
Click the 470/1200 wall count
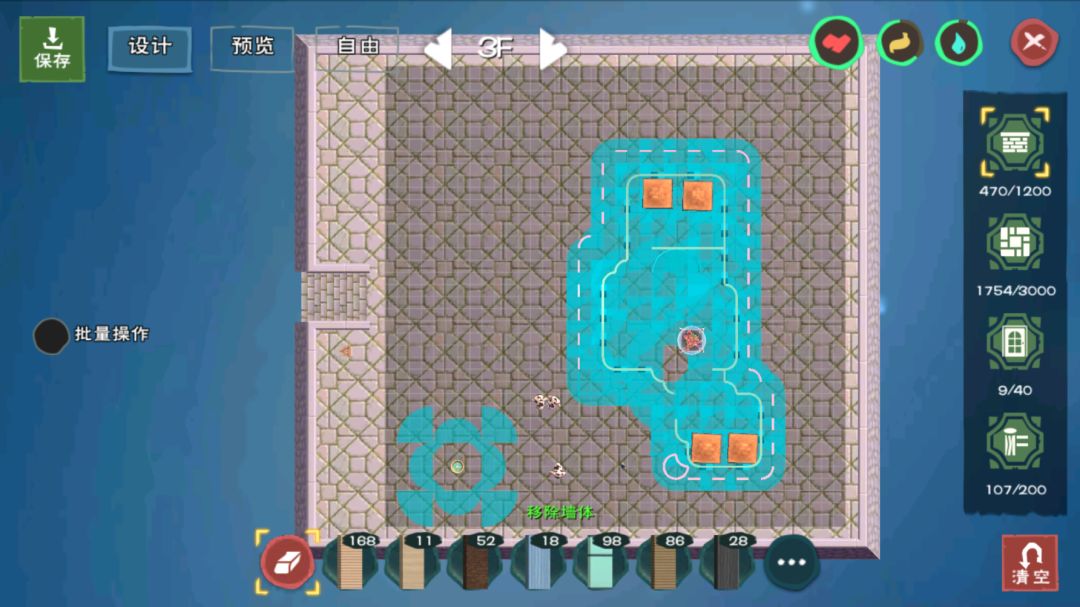(1015, 191)
